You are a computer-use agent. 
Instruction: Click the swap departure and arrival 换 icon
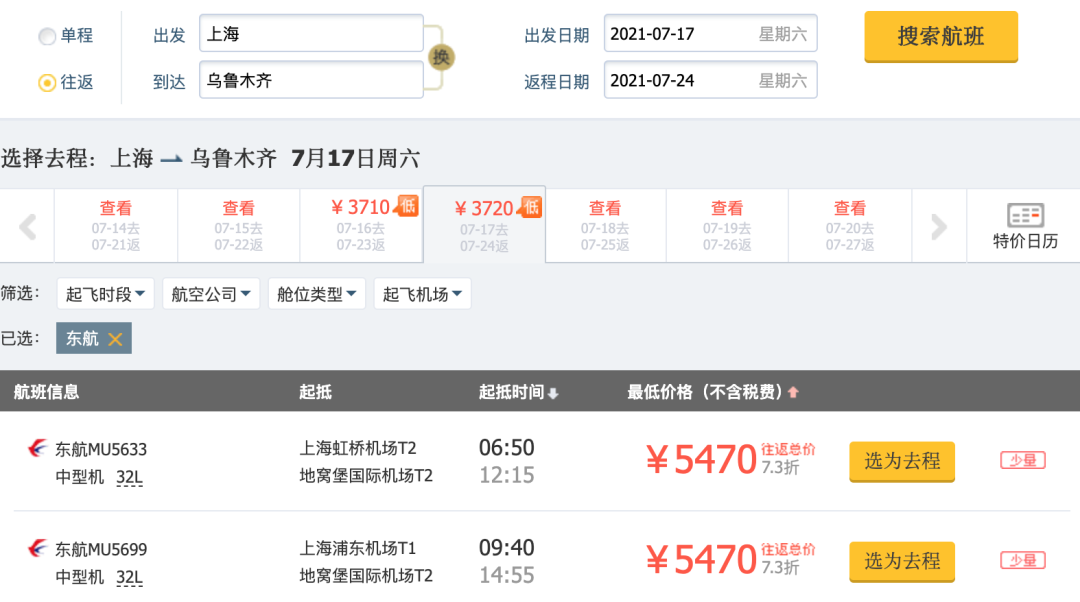point(440,58)
